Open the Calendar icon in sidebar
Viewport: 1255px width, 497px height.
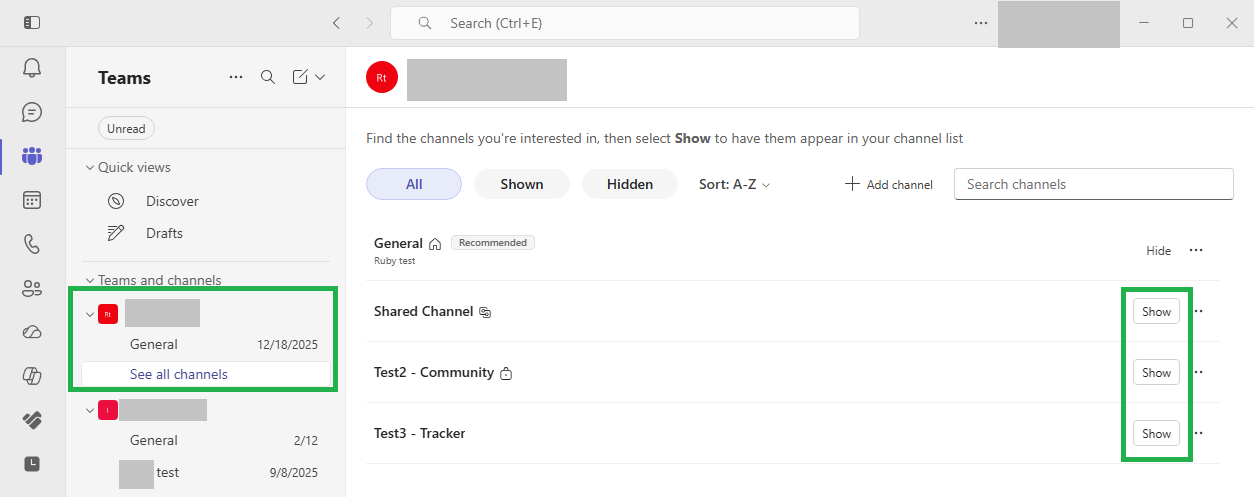tap(32, 200)
